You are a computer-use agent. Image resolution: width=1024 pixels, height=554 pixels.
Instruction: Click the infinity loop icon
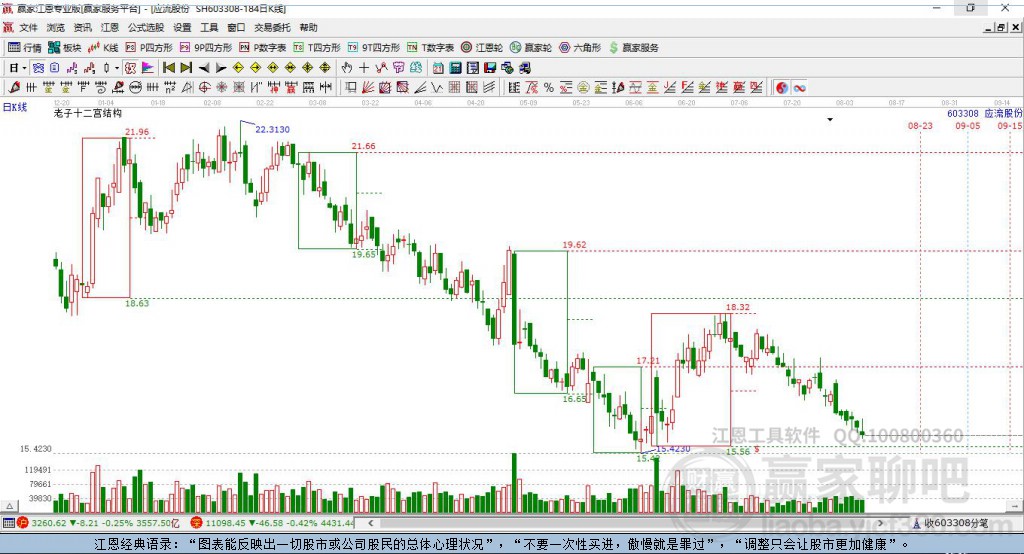799,88
